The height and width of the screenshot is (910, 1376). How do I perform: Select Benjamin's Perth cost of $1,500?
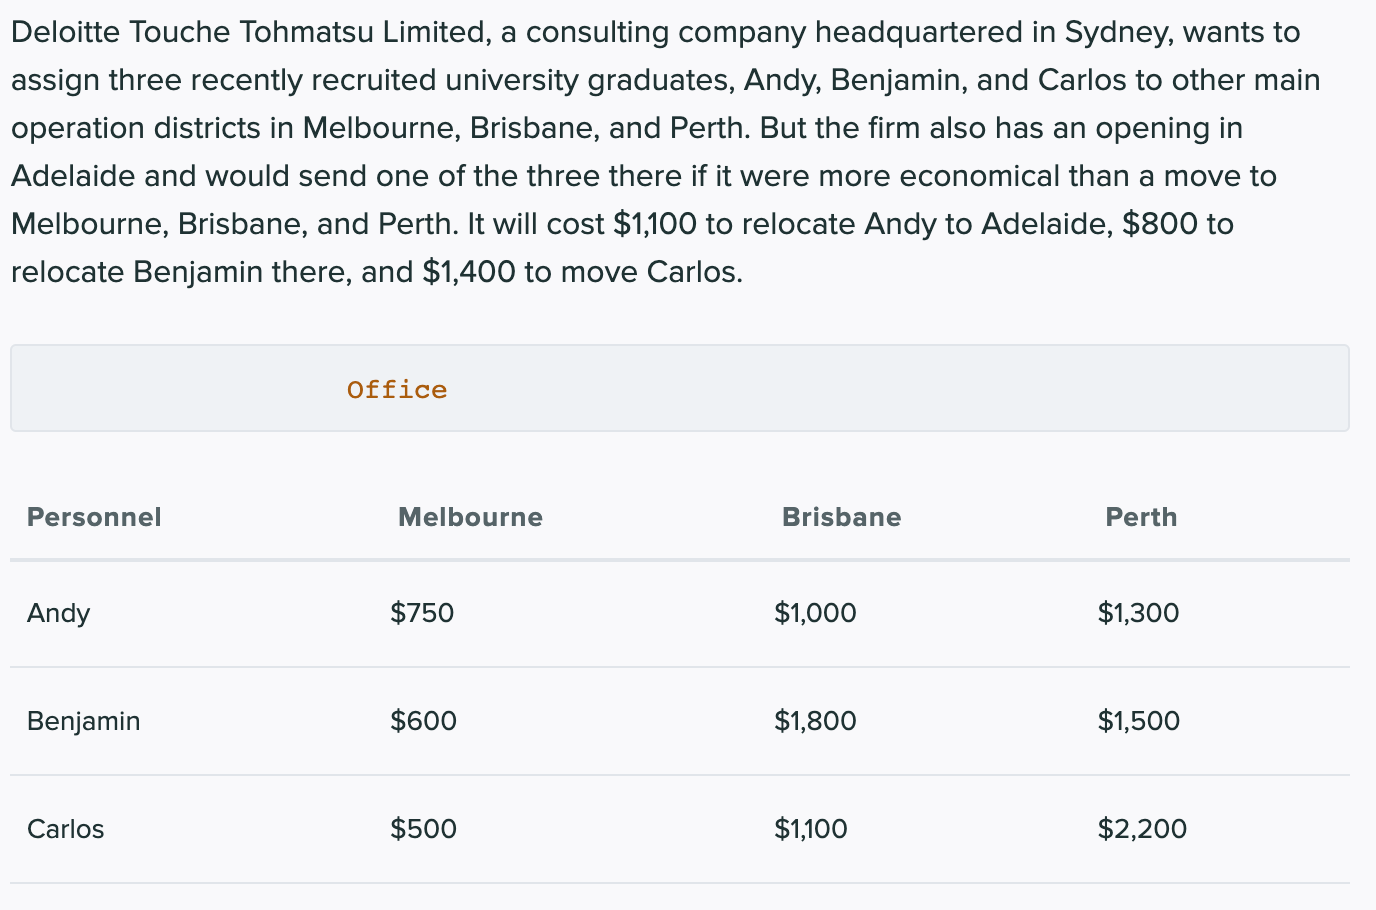click(1138, 721)
